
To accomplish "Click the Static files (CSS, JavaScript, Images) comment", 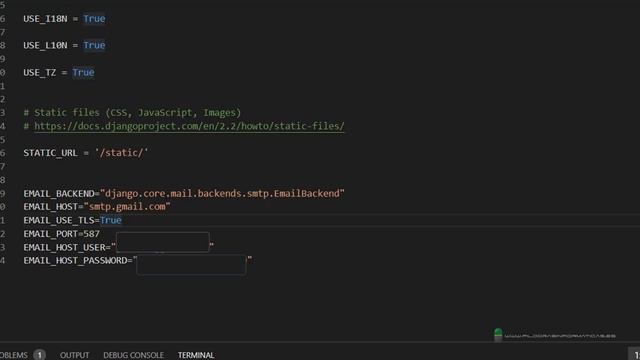I will coord(132,113).
